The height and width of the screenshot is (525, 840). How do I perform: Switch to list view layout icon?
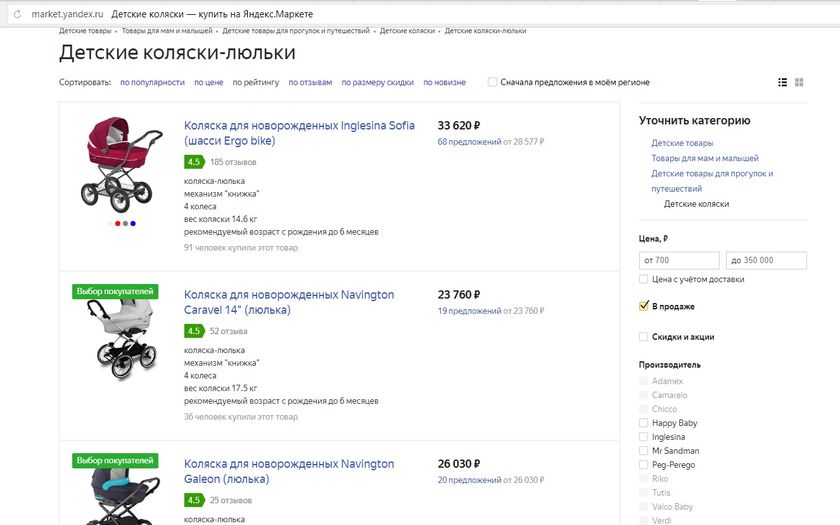tap(783, 82)
